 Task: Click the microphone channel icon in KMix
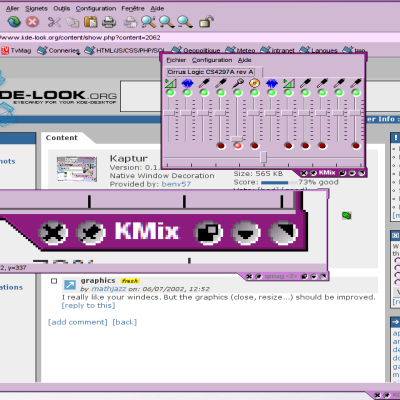pyautogui.click(x=238, y=83)
